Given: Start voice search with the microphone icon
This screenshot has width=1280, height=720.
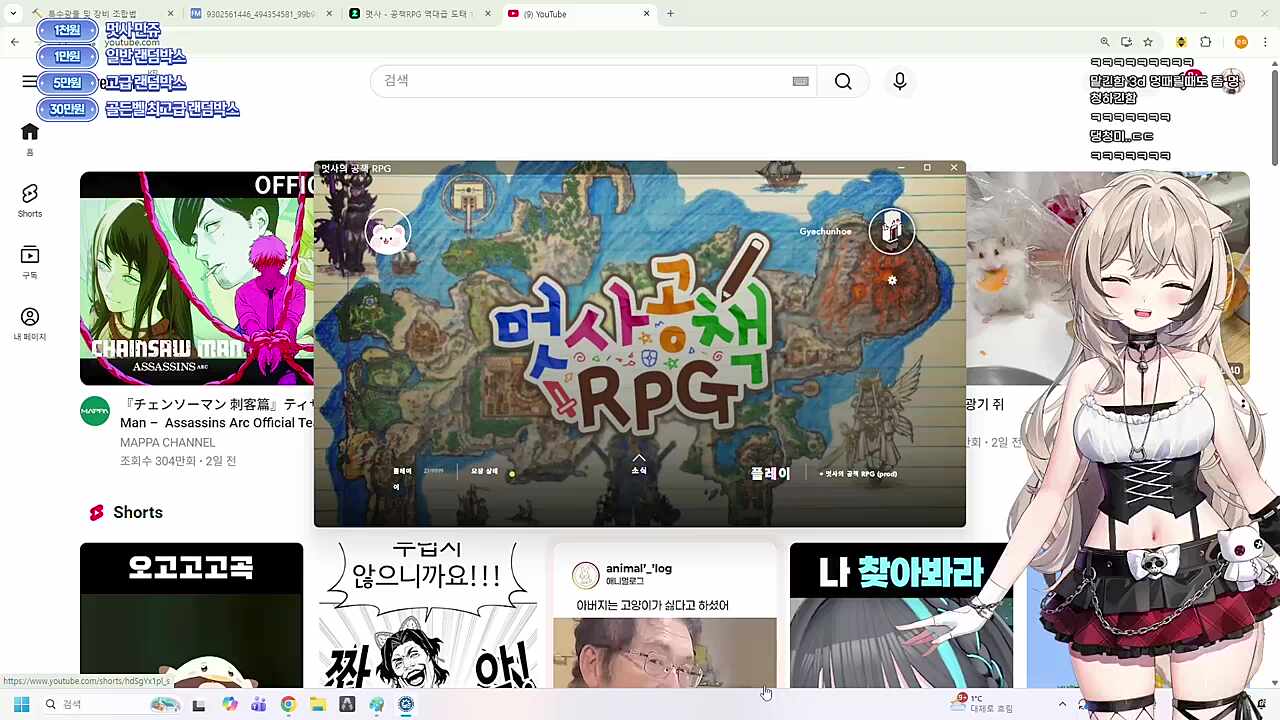Looking at the screenshot, I should point(899,81).
